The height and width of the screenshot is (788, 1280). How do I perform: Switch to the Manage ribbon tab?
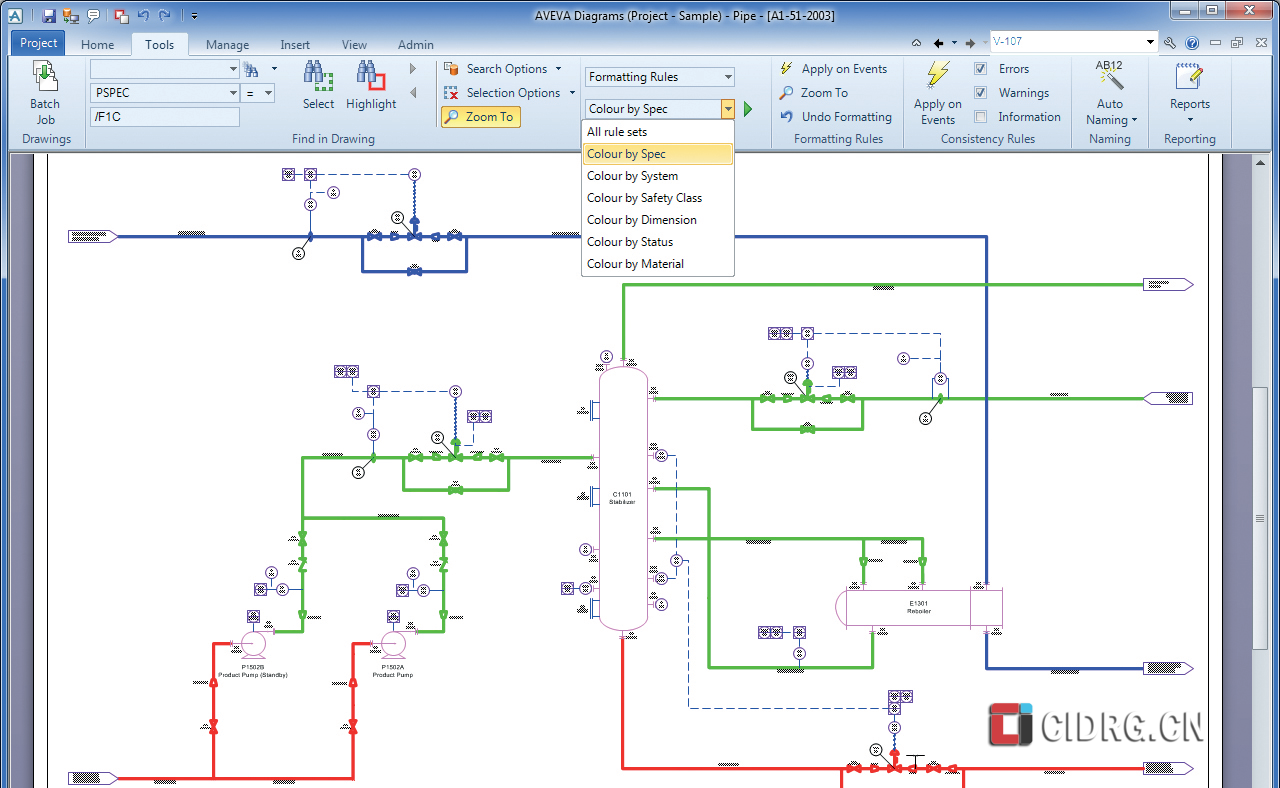click(227, 45)
